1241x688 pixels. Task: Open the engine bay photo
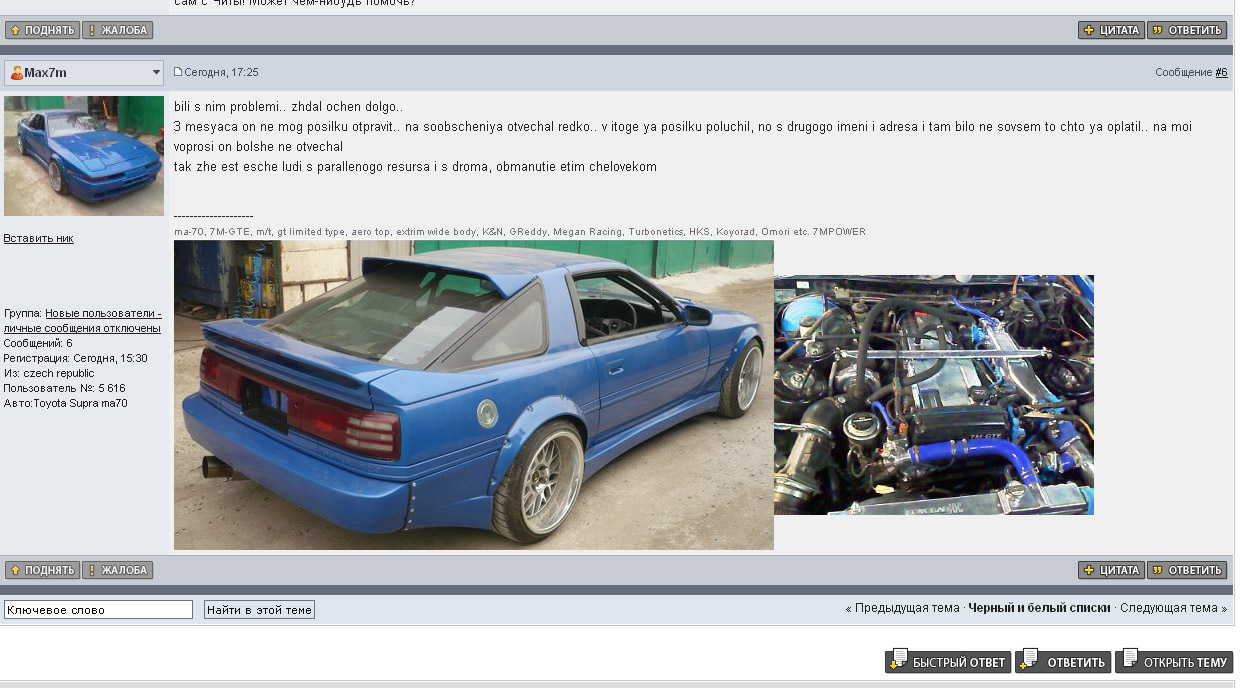tap(933, 395)
